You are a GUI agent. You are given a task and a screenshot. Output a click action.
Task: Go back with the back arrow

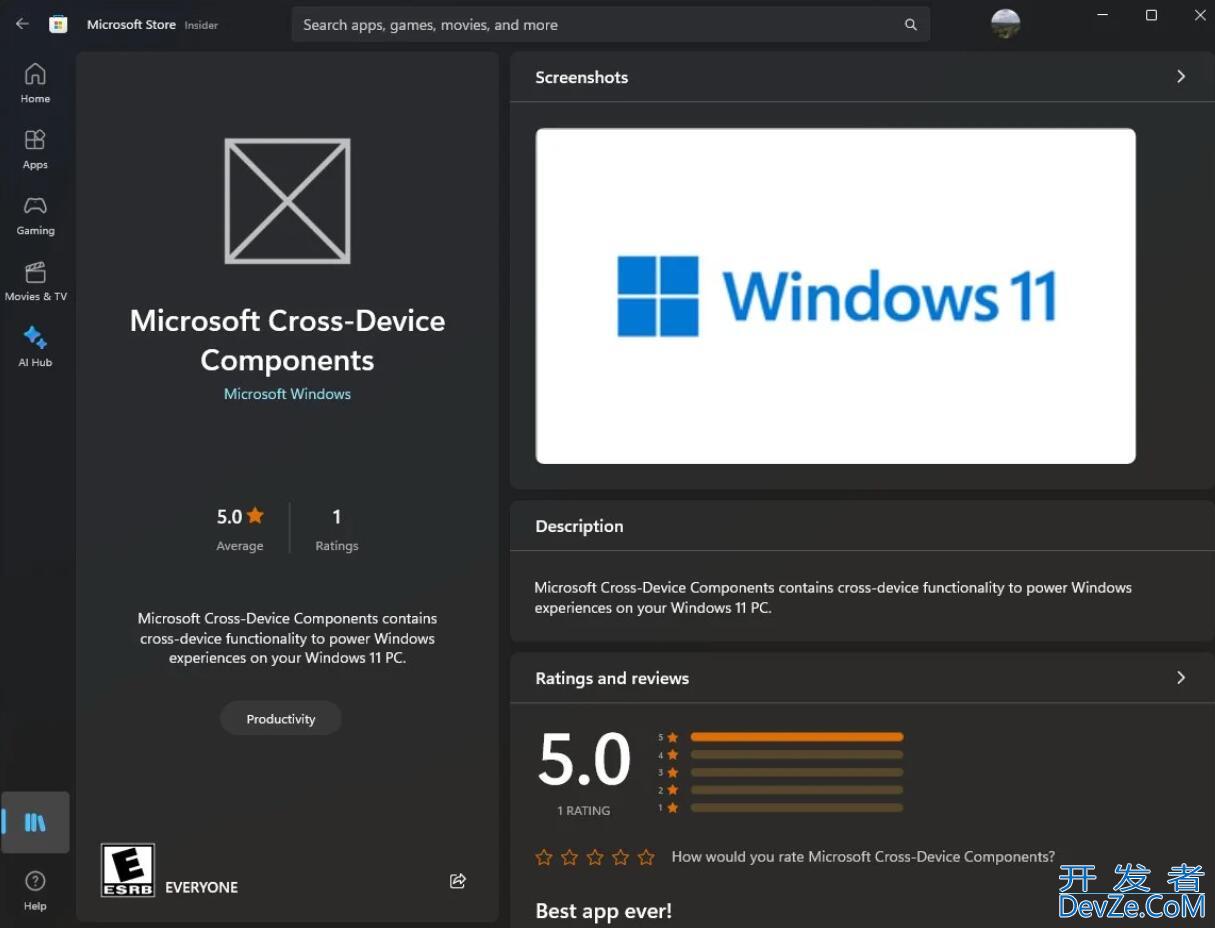(22, 24)
